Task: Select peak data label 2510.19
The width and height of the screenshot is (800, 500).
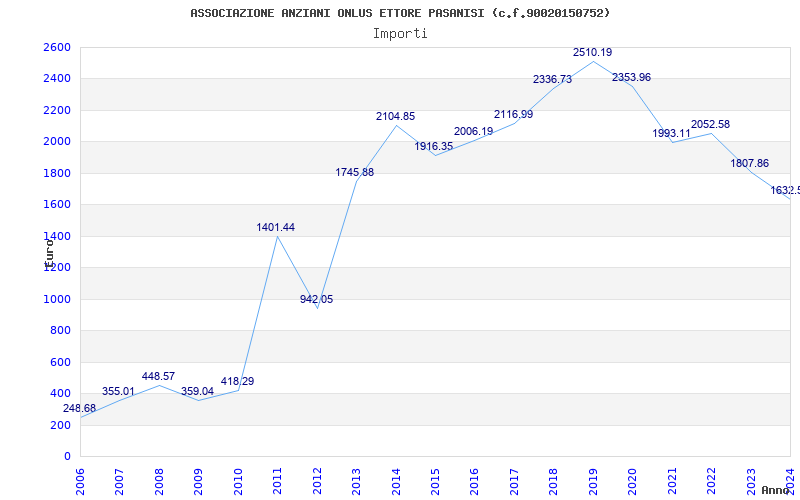Action: tap(592, 52)
